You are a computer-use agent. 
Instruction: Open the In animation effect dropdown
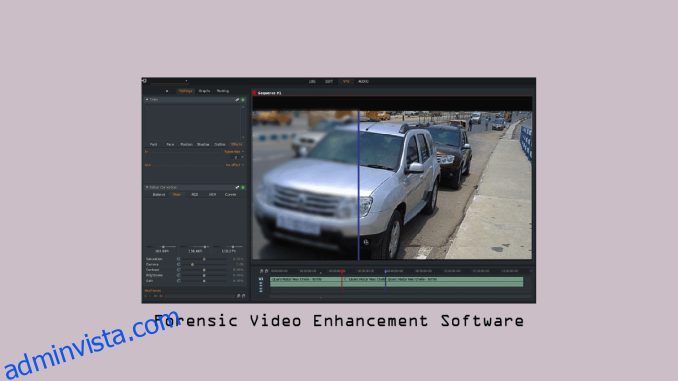coord(233,152)
